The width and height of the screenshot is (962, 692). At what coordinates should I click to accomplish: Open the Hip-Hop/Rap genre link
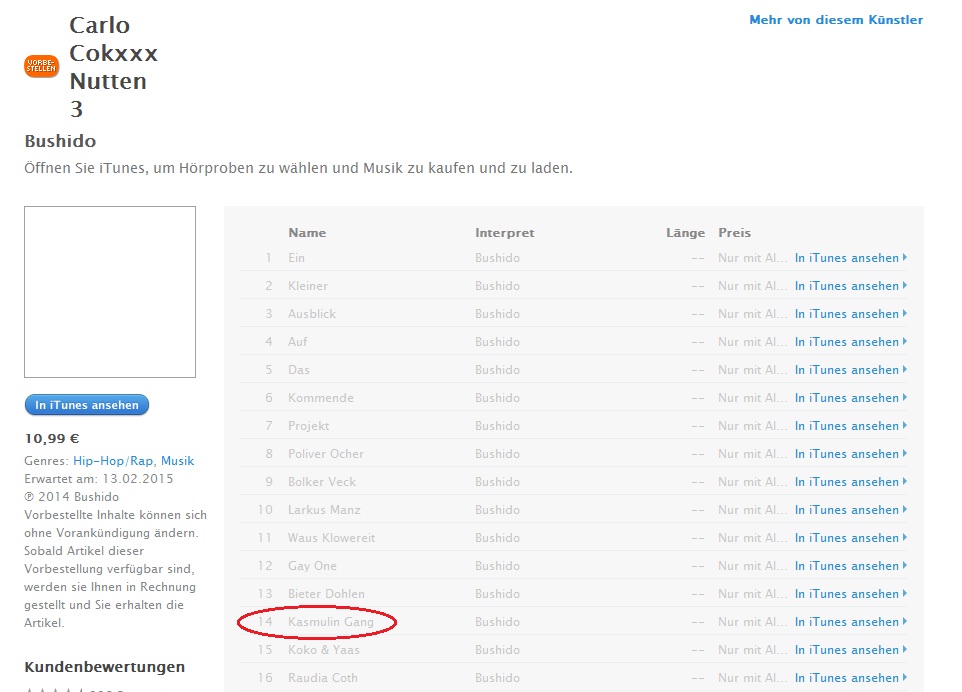(113, 461)
